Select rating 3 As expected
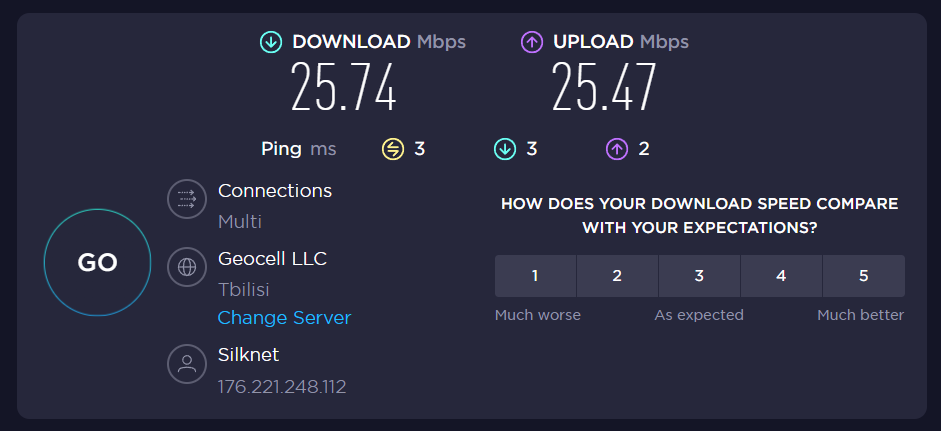The image size is (941, 431). 699,276
